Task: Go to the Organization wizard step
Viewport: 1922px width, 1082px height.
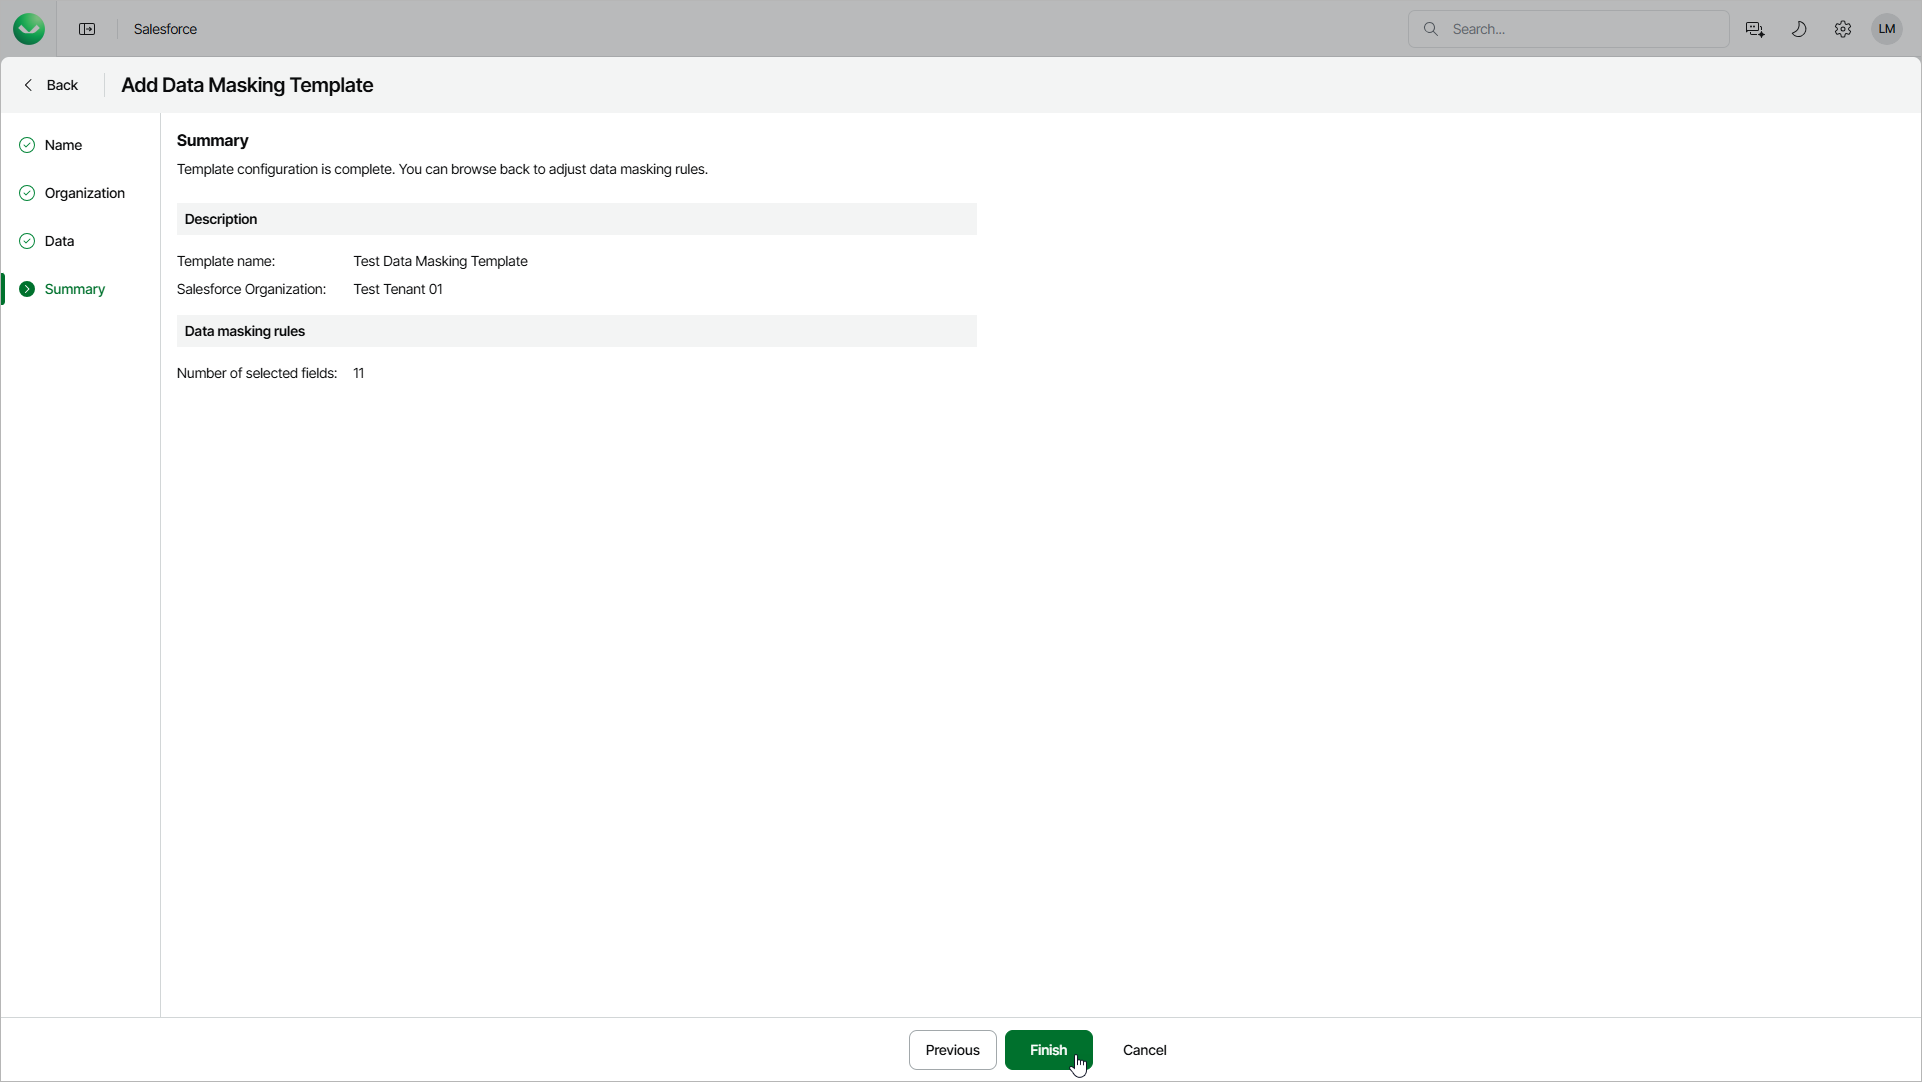Action: (x=84, y=193)
